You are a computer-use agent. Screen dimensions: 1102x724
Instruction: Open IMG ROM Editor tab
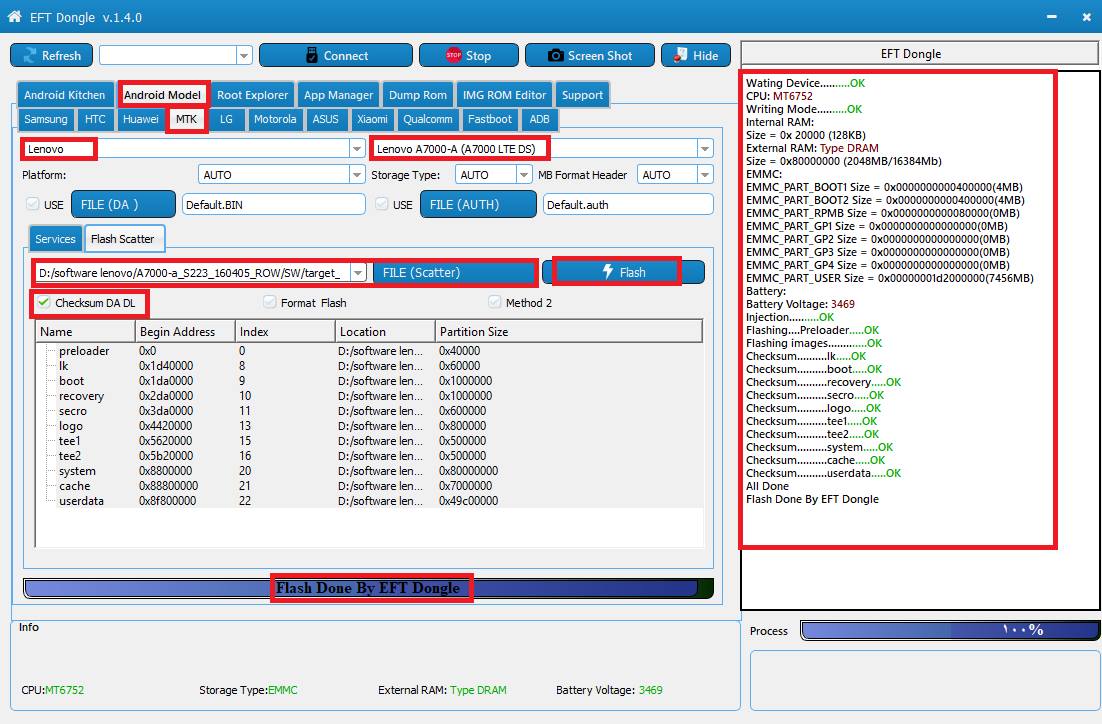(x=504, y=95)
